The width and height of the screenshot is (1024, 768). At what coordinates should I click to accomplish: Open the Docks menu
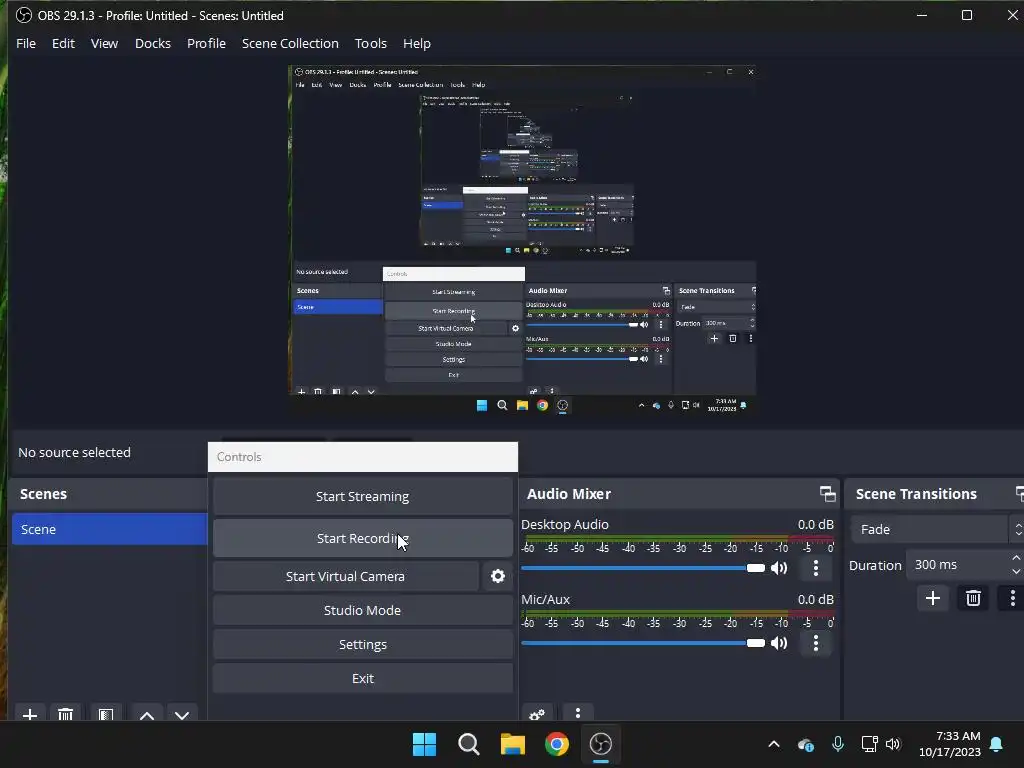pos(153,43)
